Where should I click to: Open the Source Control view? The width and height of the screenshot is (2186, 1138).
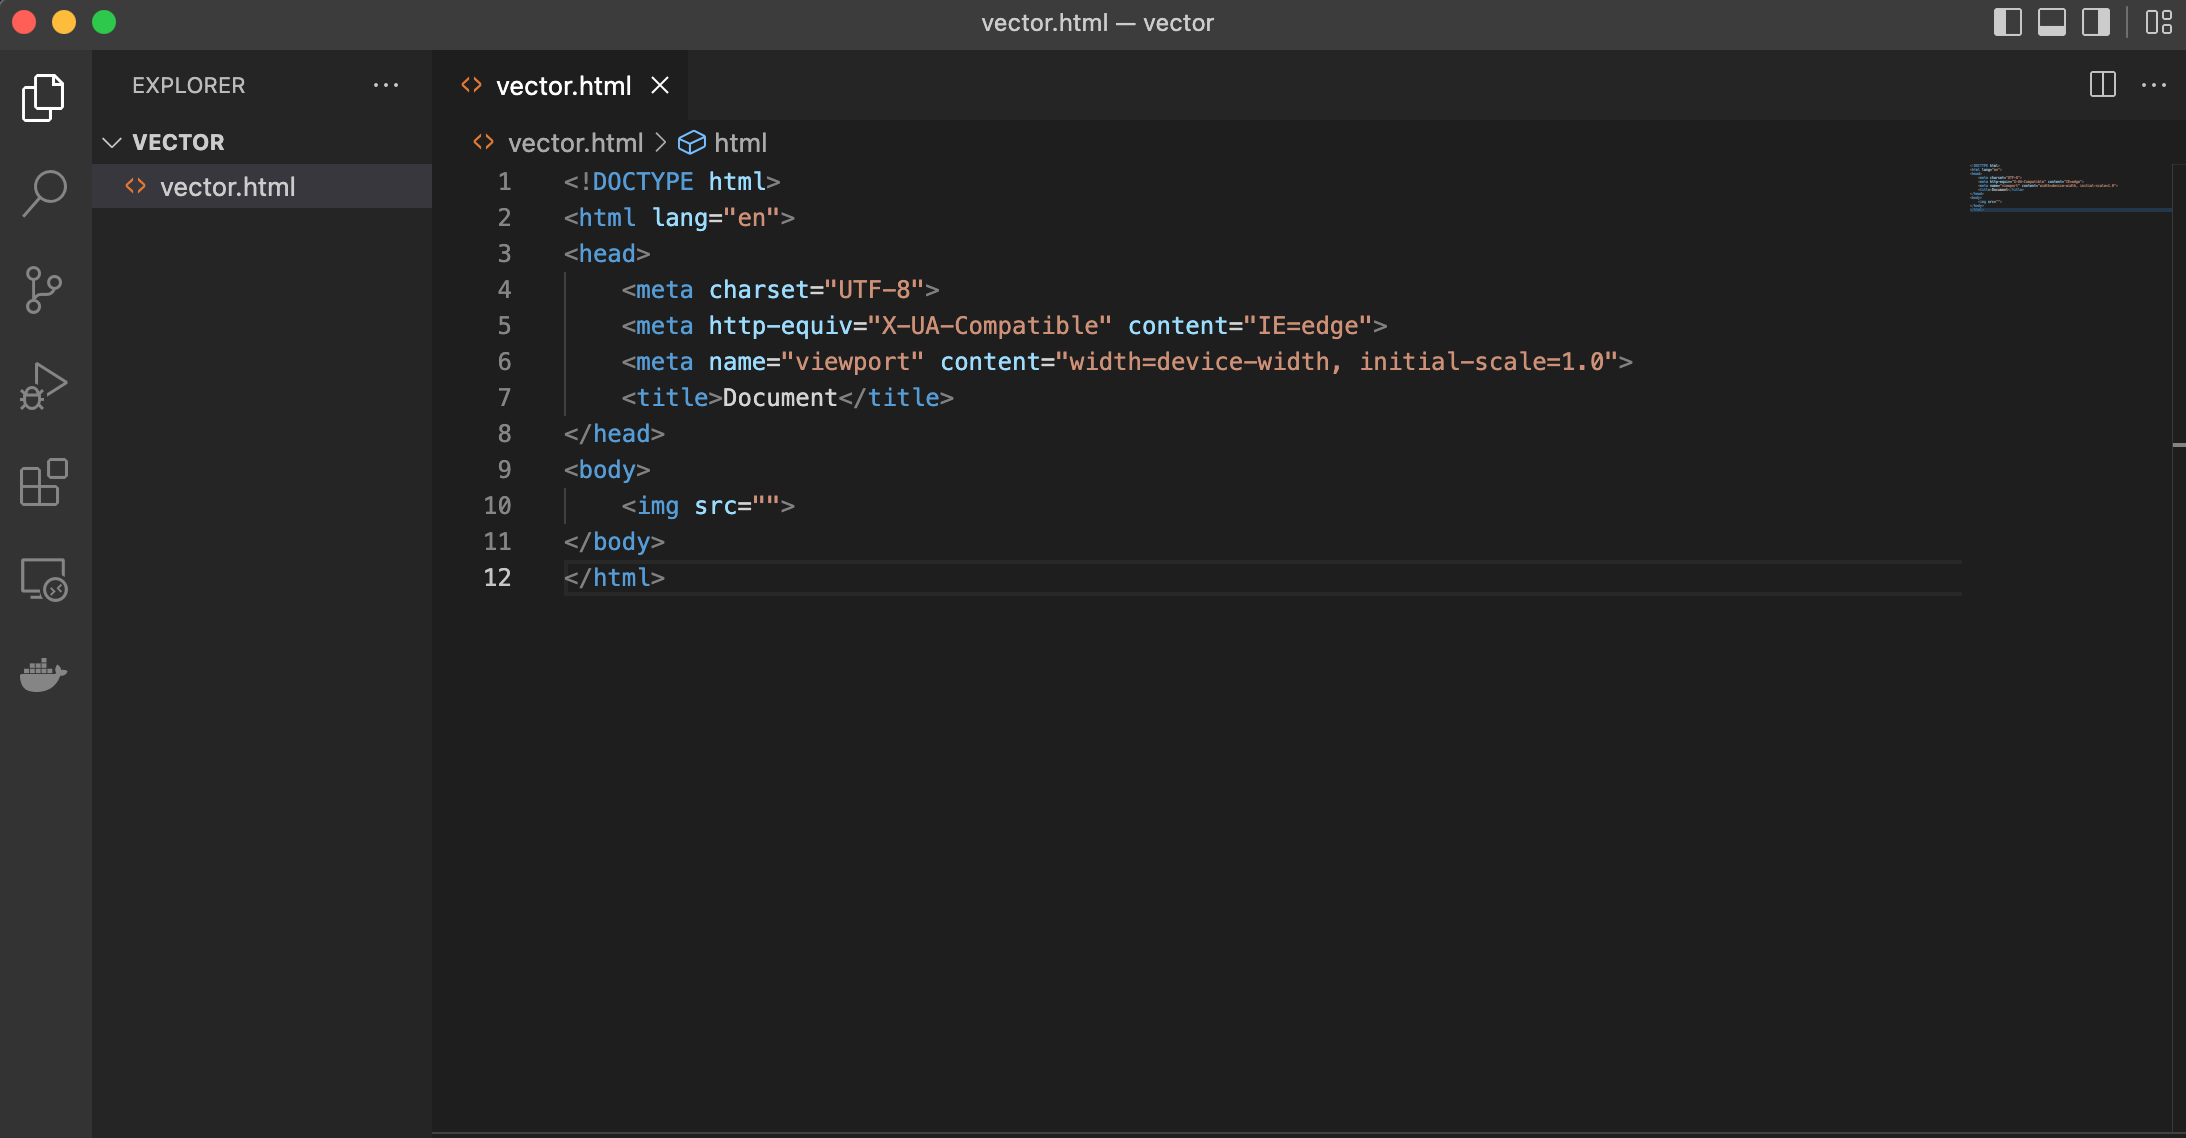point(43,290)
